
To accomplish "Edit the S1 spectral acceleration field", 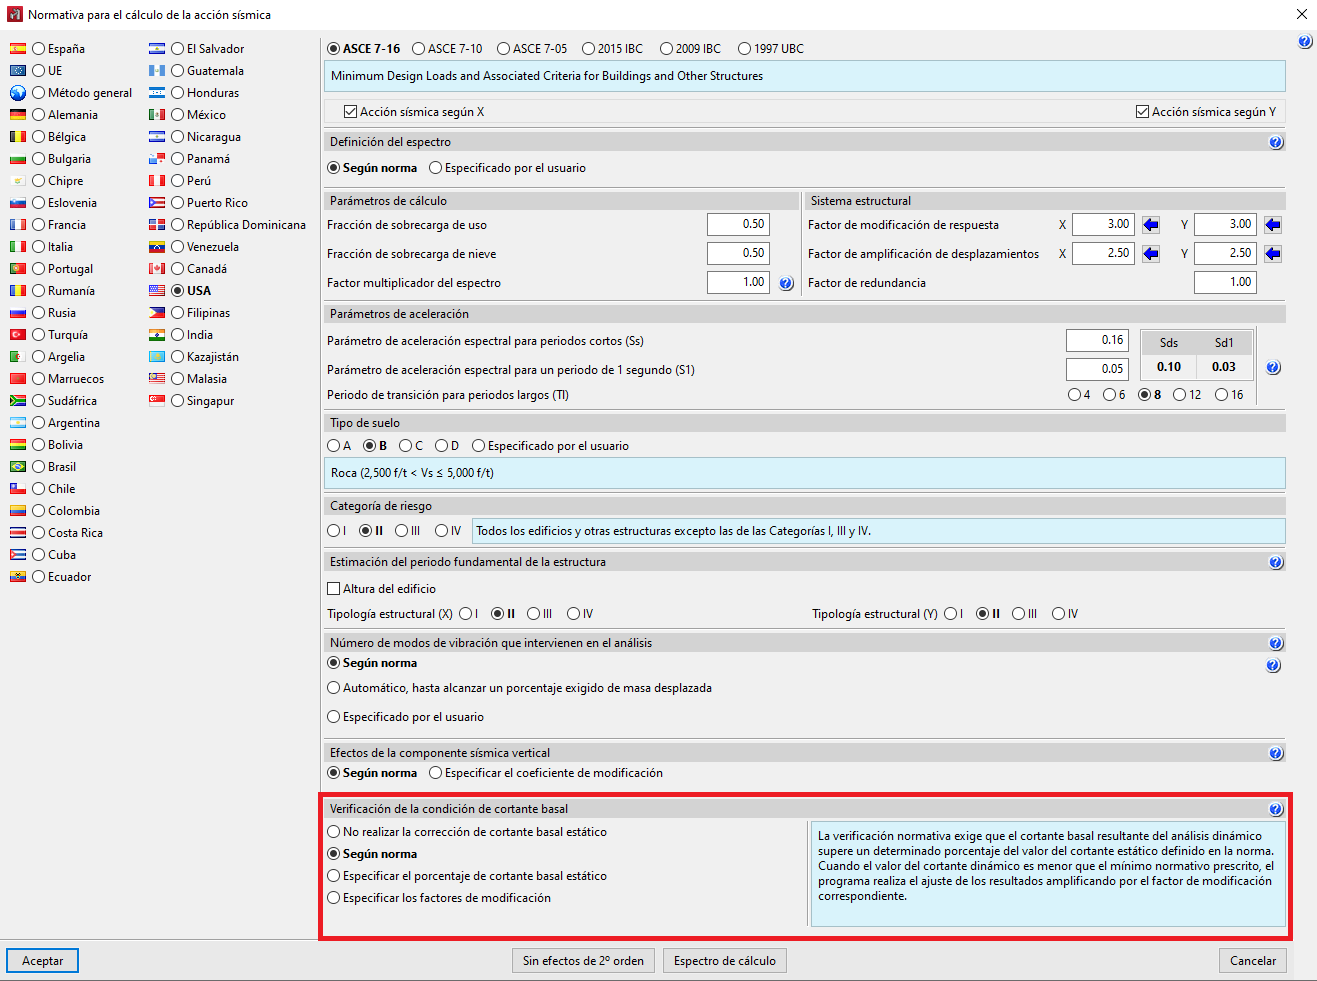I will (x=1097, y=370).
